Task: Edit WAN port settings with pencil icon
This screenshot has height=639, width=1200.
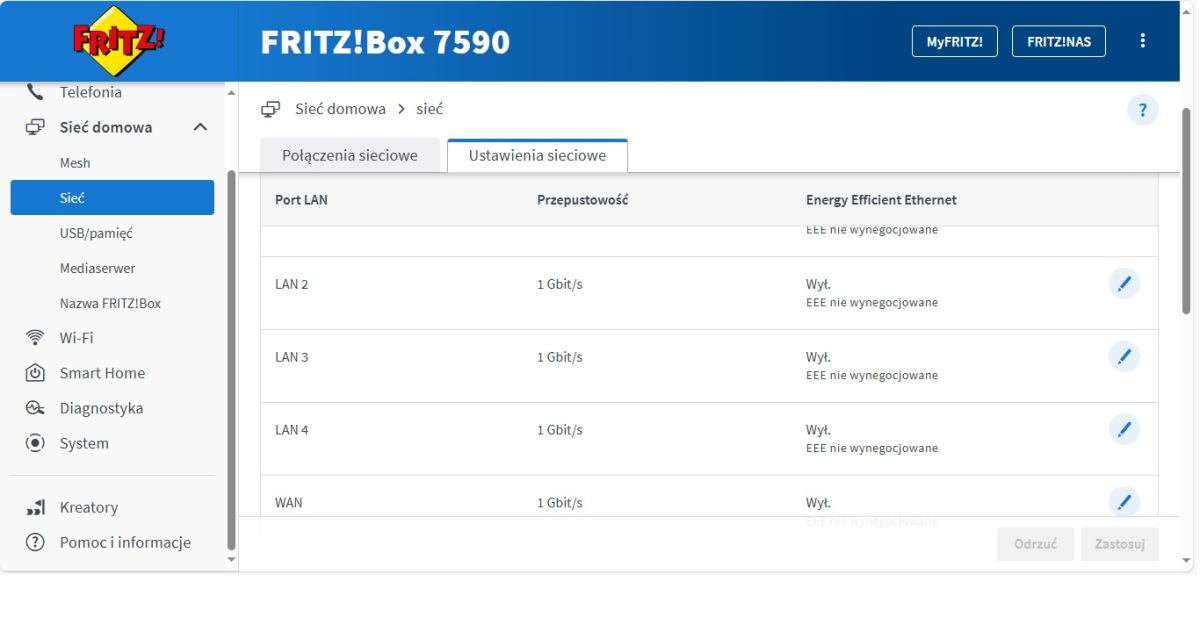Action: pyautogui.click(x=1124, y=501)
